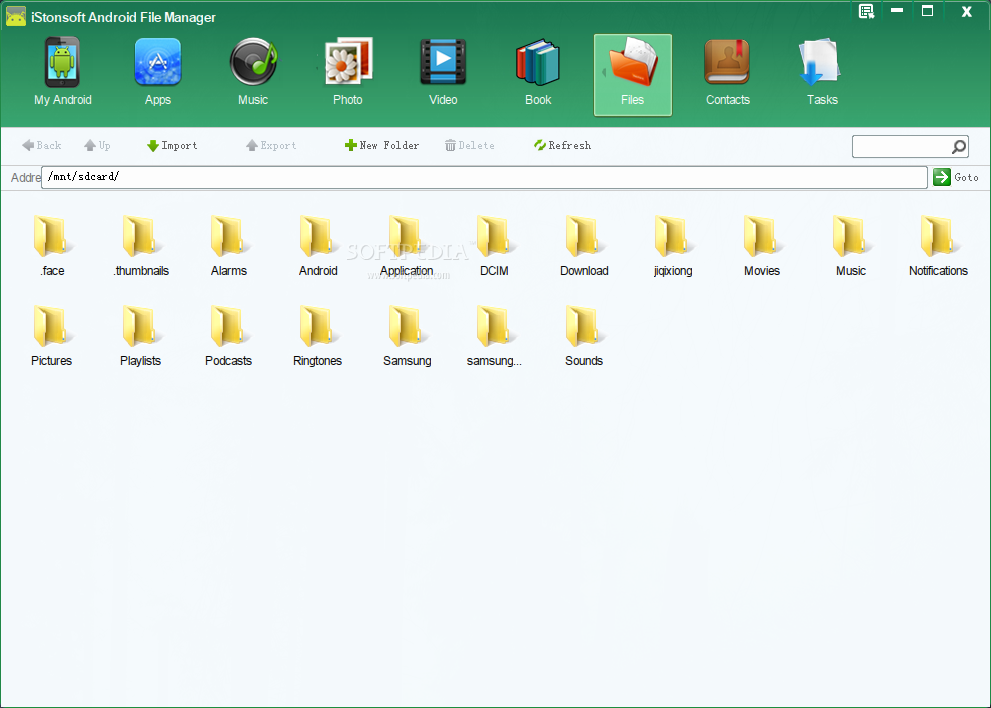Screen dimensions: 991x708
Task: Select the Application folder
Action: tap(406, 246)
